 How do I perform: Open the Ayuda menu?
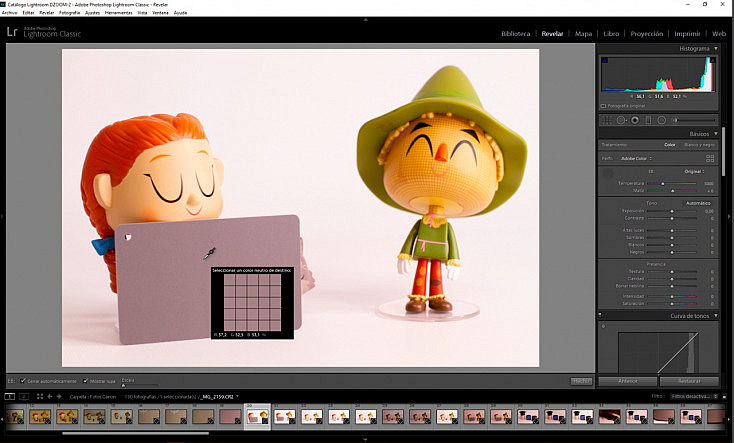pos(180,13)
